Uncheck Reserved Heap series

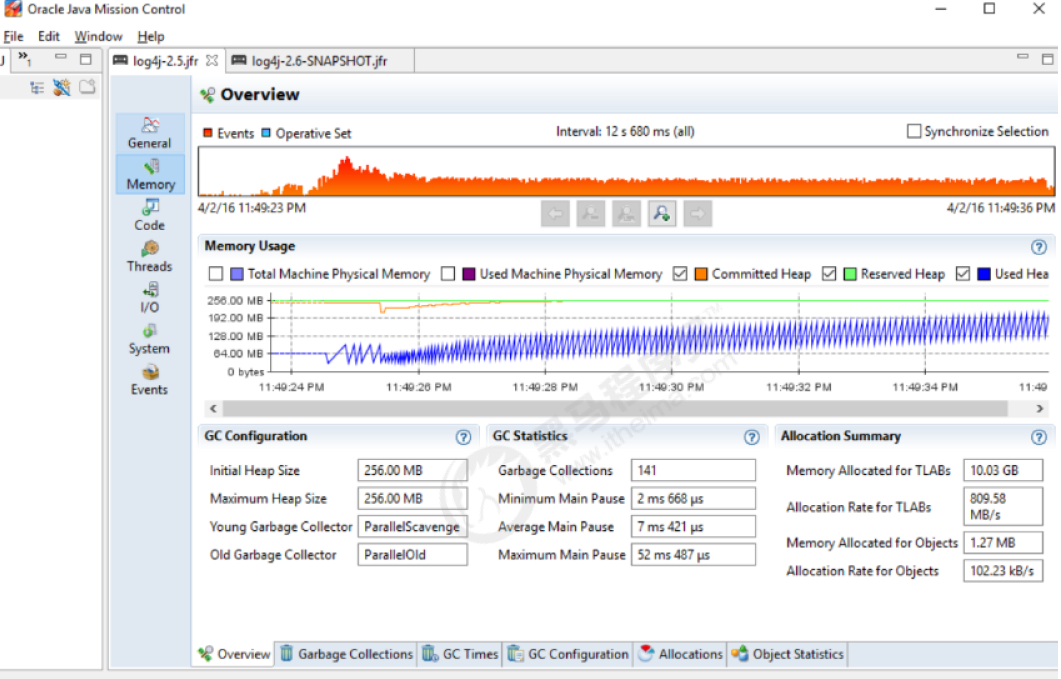829,273
